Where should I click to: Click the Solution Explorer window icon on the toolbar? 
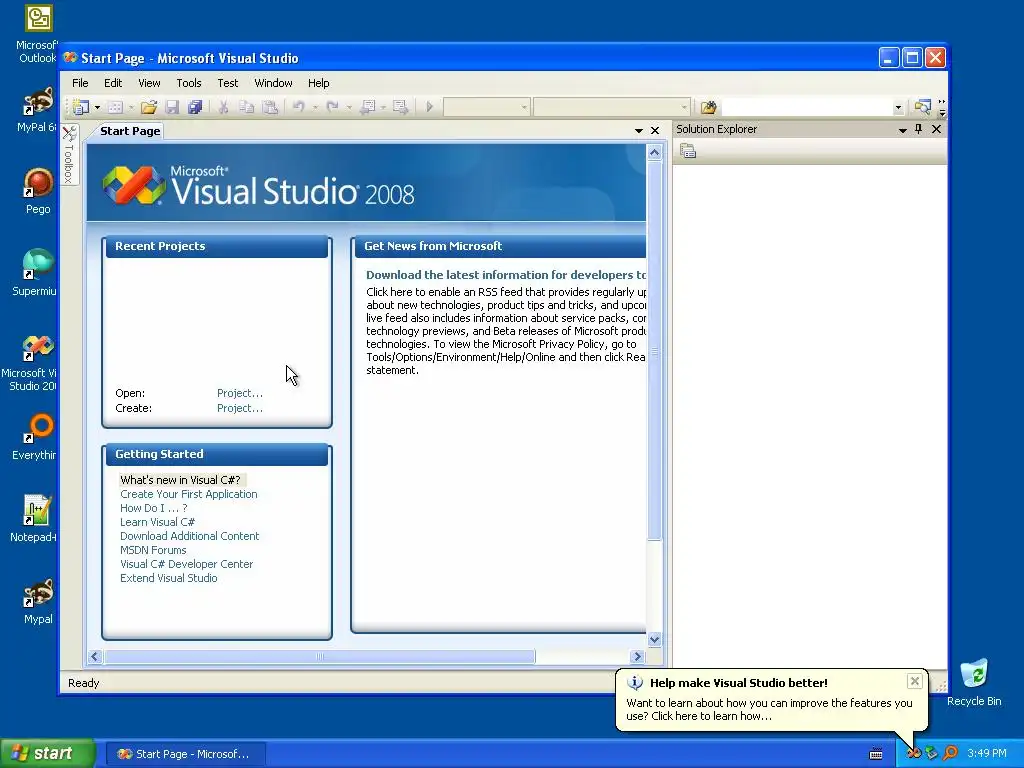point(923,106)
